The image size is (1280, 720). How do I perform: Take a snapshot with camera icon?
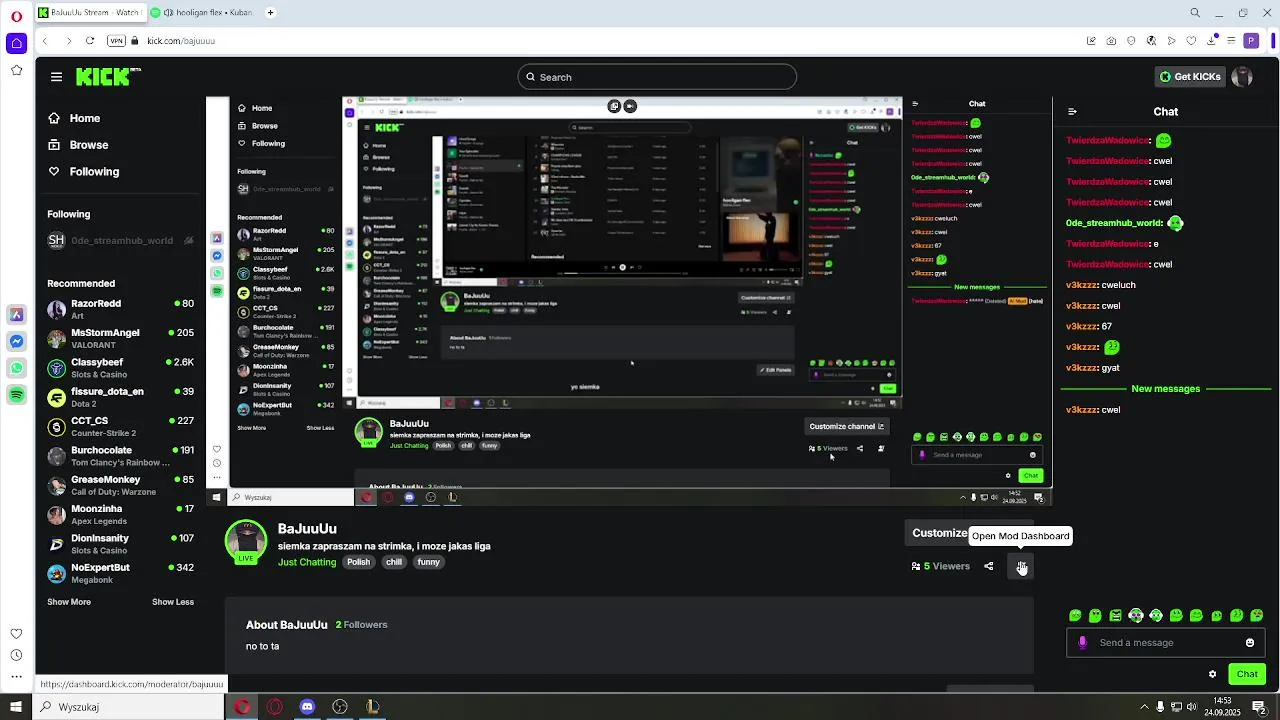click(1111, 41)
